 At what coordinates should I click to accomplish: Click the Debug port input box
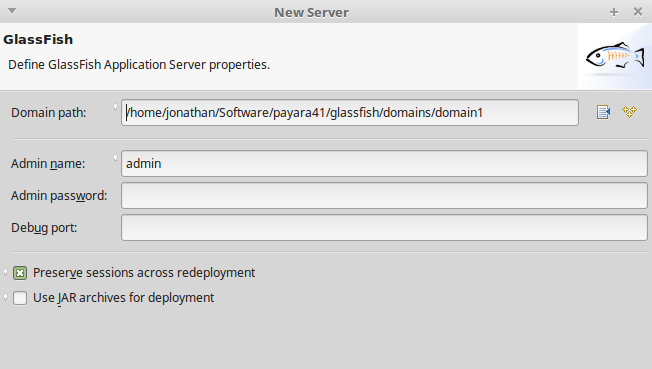click(384, 228)
